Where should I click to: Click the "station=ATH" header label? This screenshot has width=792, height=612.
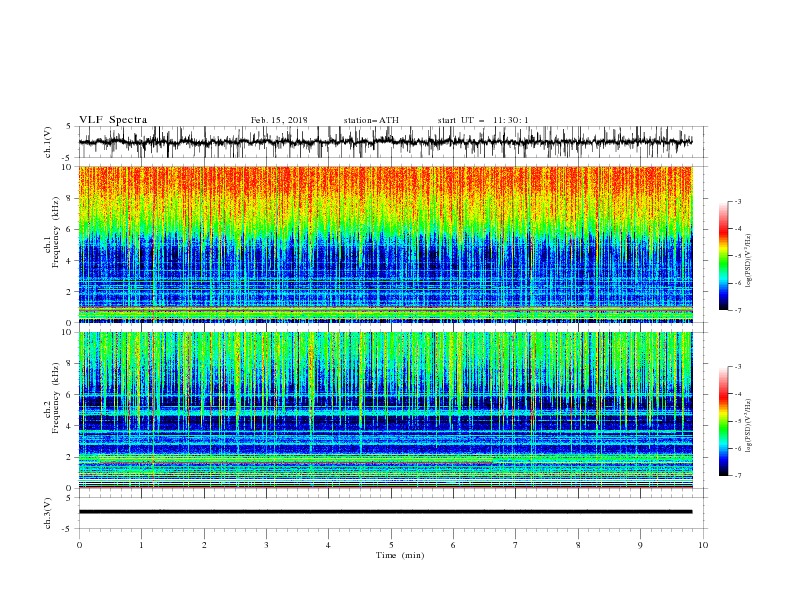(x=371, y=120)
